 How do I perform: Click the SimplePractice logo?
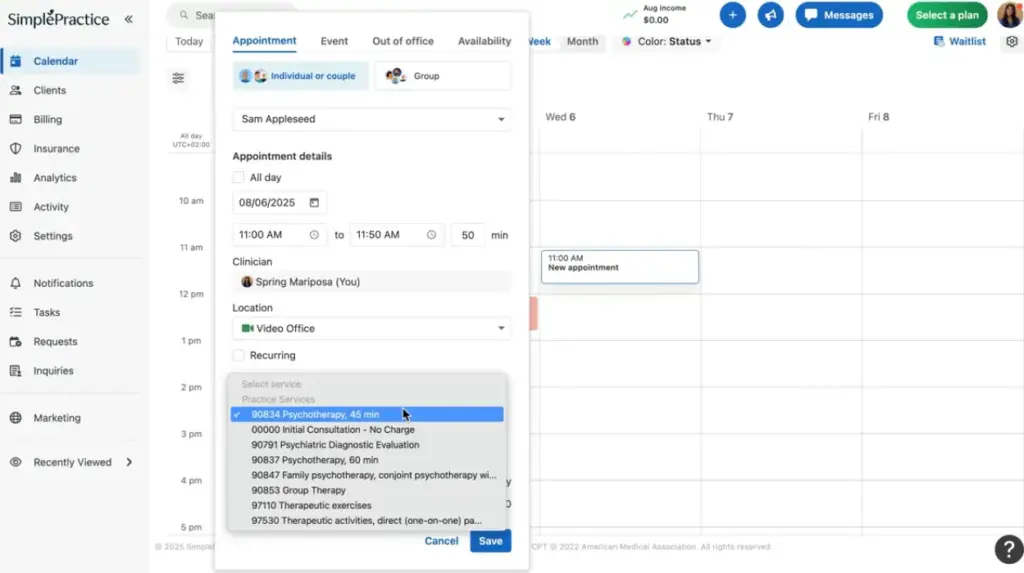pos(58,19)
